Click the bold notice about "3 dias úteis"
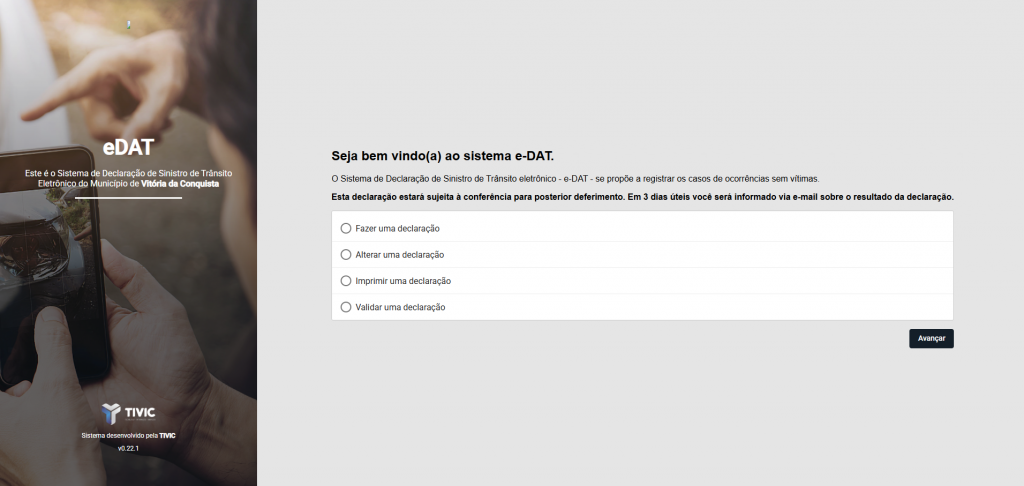 click(642, 197)
